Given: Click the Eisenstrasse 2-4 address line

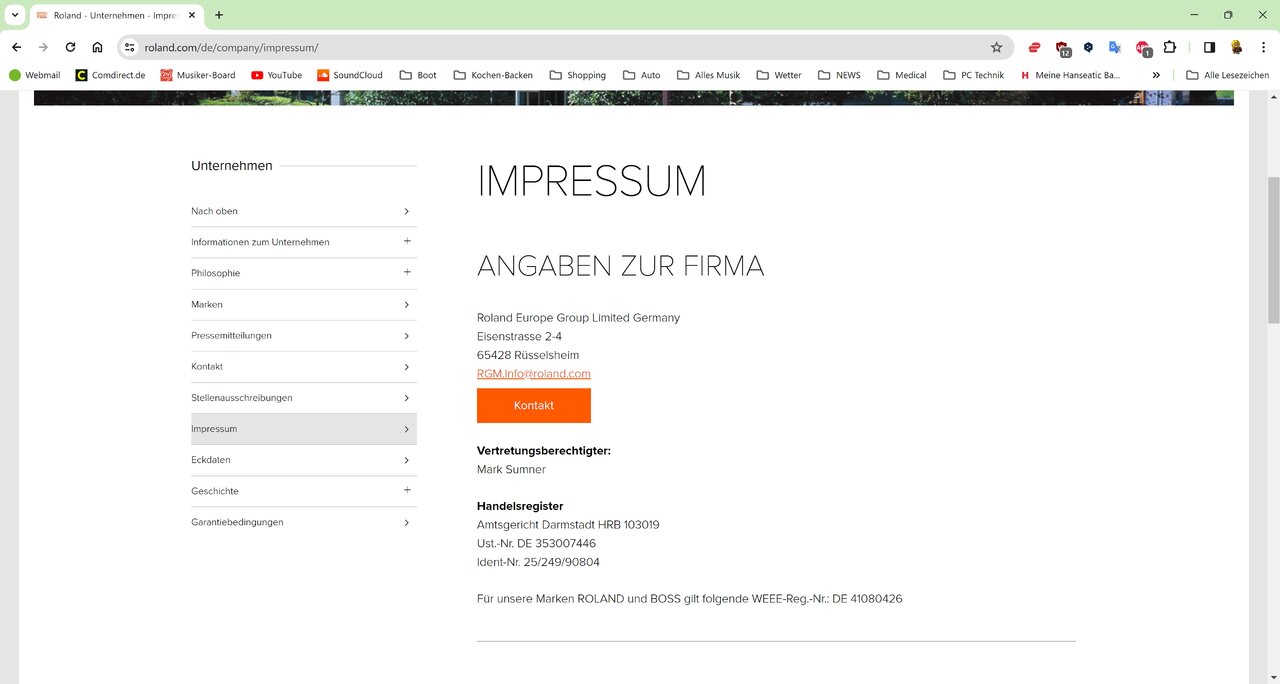Looking at the screenshot, I should (519, 336).
